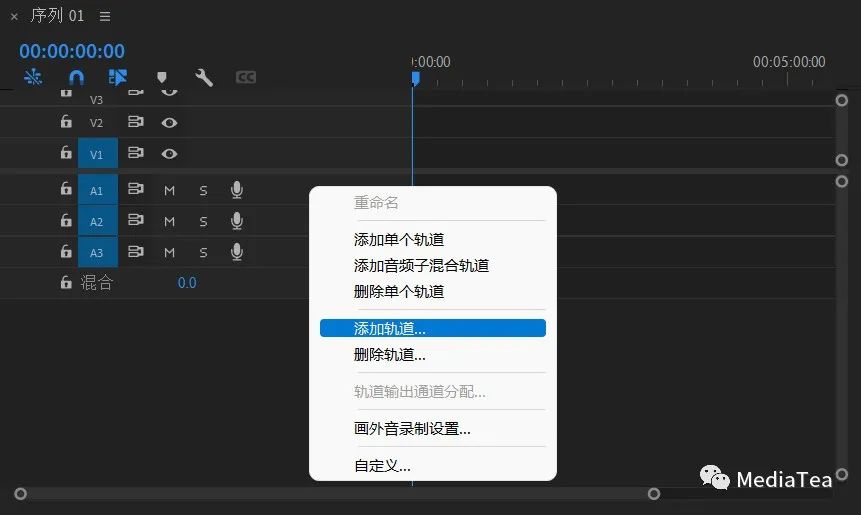Toggle sync lock on track A1

(136, 189)
